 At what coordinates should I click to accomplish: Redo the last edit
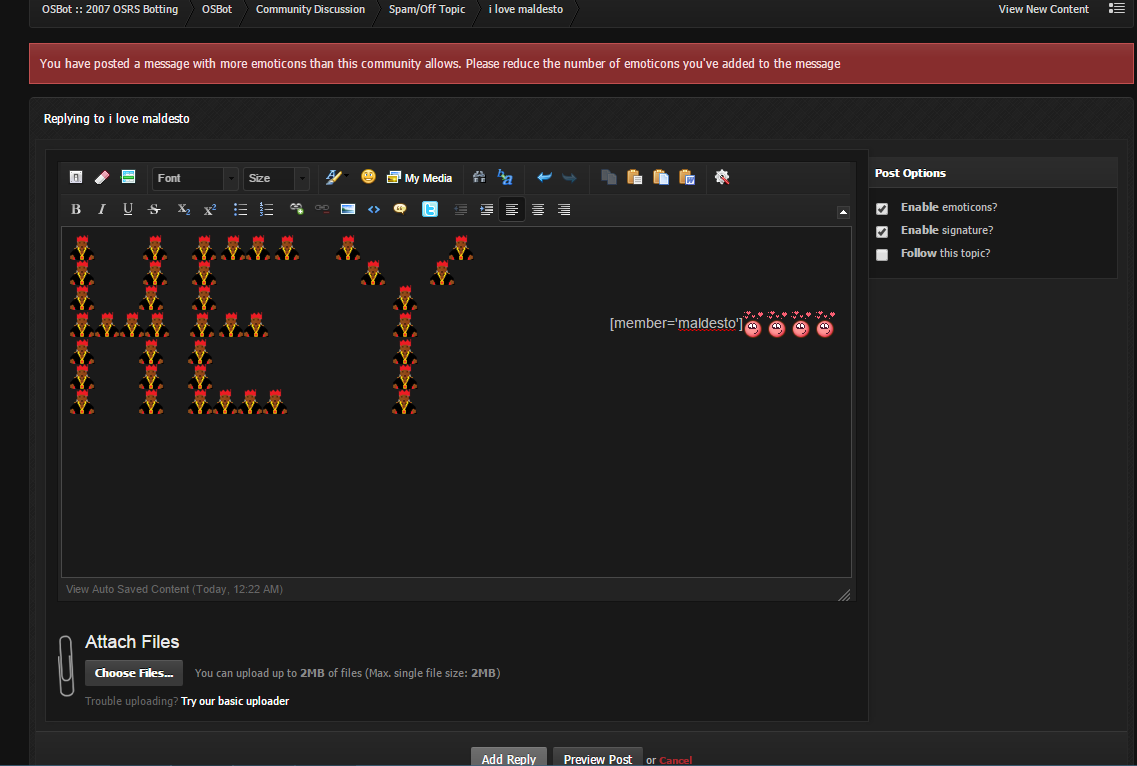[570, 177]
